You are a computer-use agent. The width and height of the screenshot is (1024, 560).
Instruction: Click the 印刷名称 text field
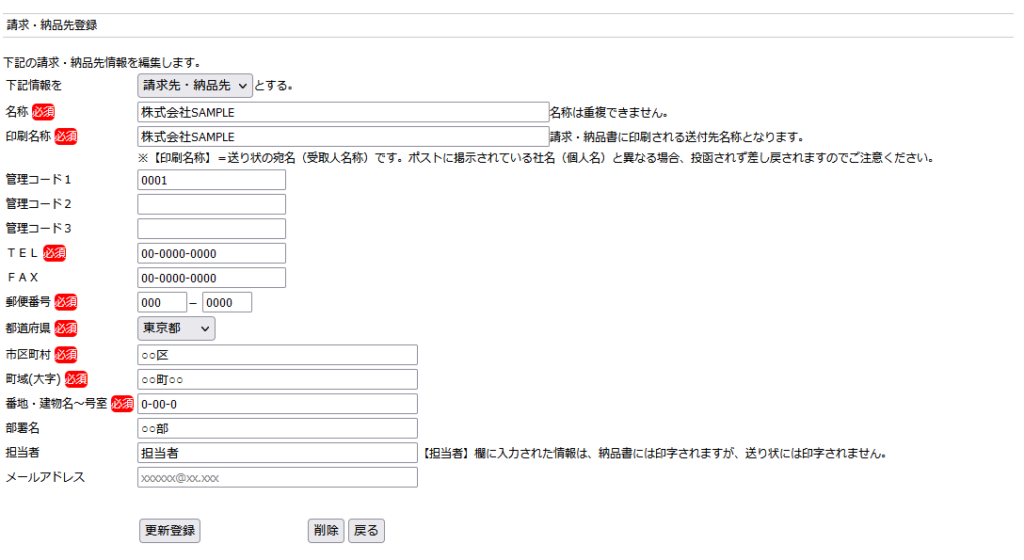coord(342,137)
